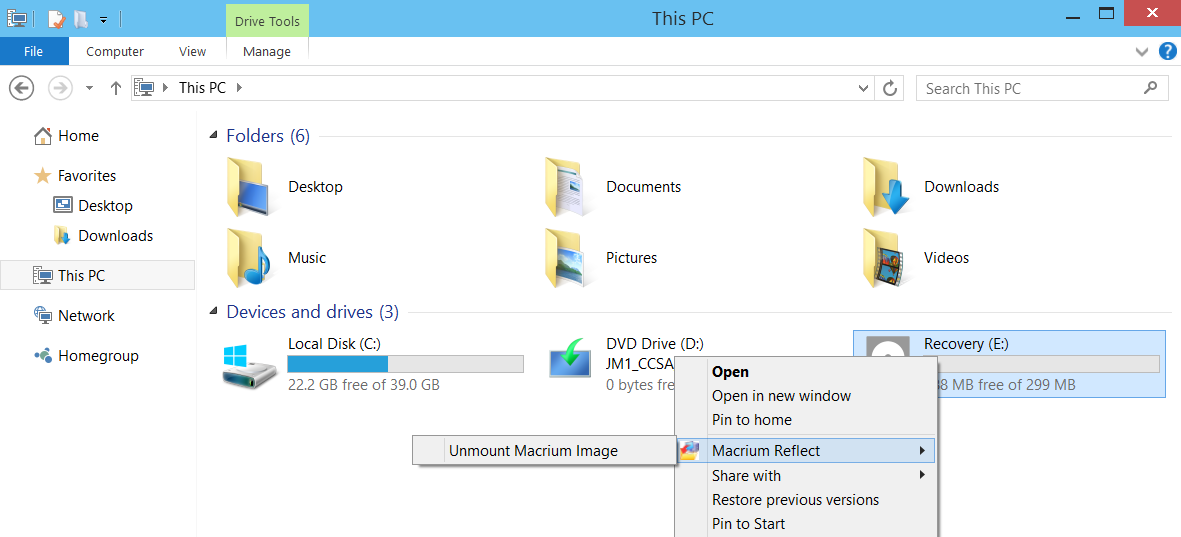The image size is (1181, 537).
Task: Click the Help question mark icon
Action: click(1166, 52)
